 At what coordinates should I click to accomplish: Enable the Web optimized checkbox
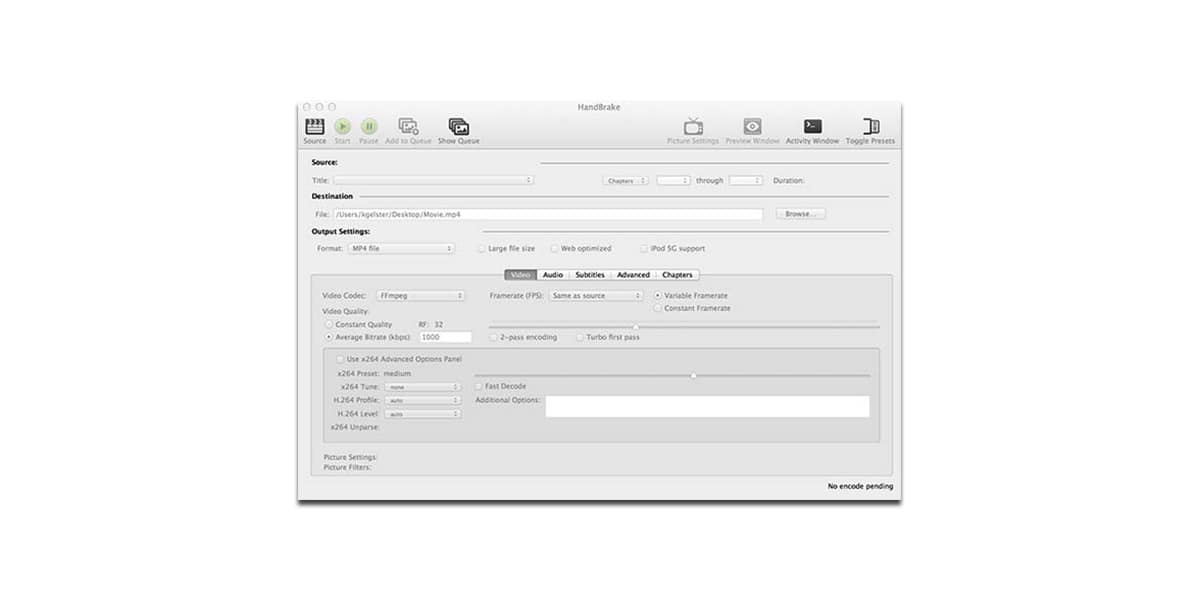[555, 248]
